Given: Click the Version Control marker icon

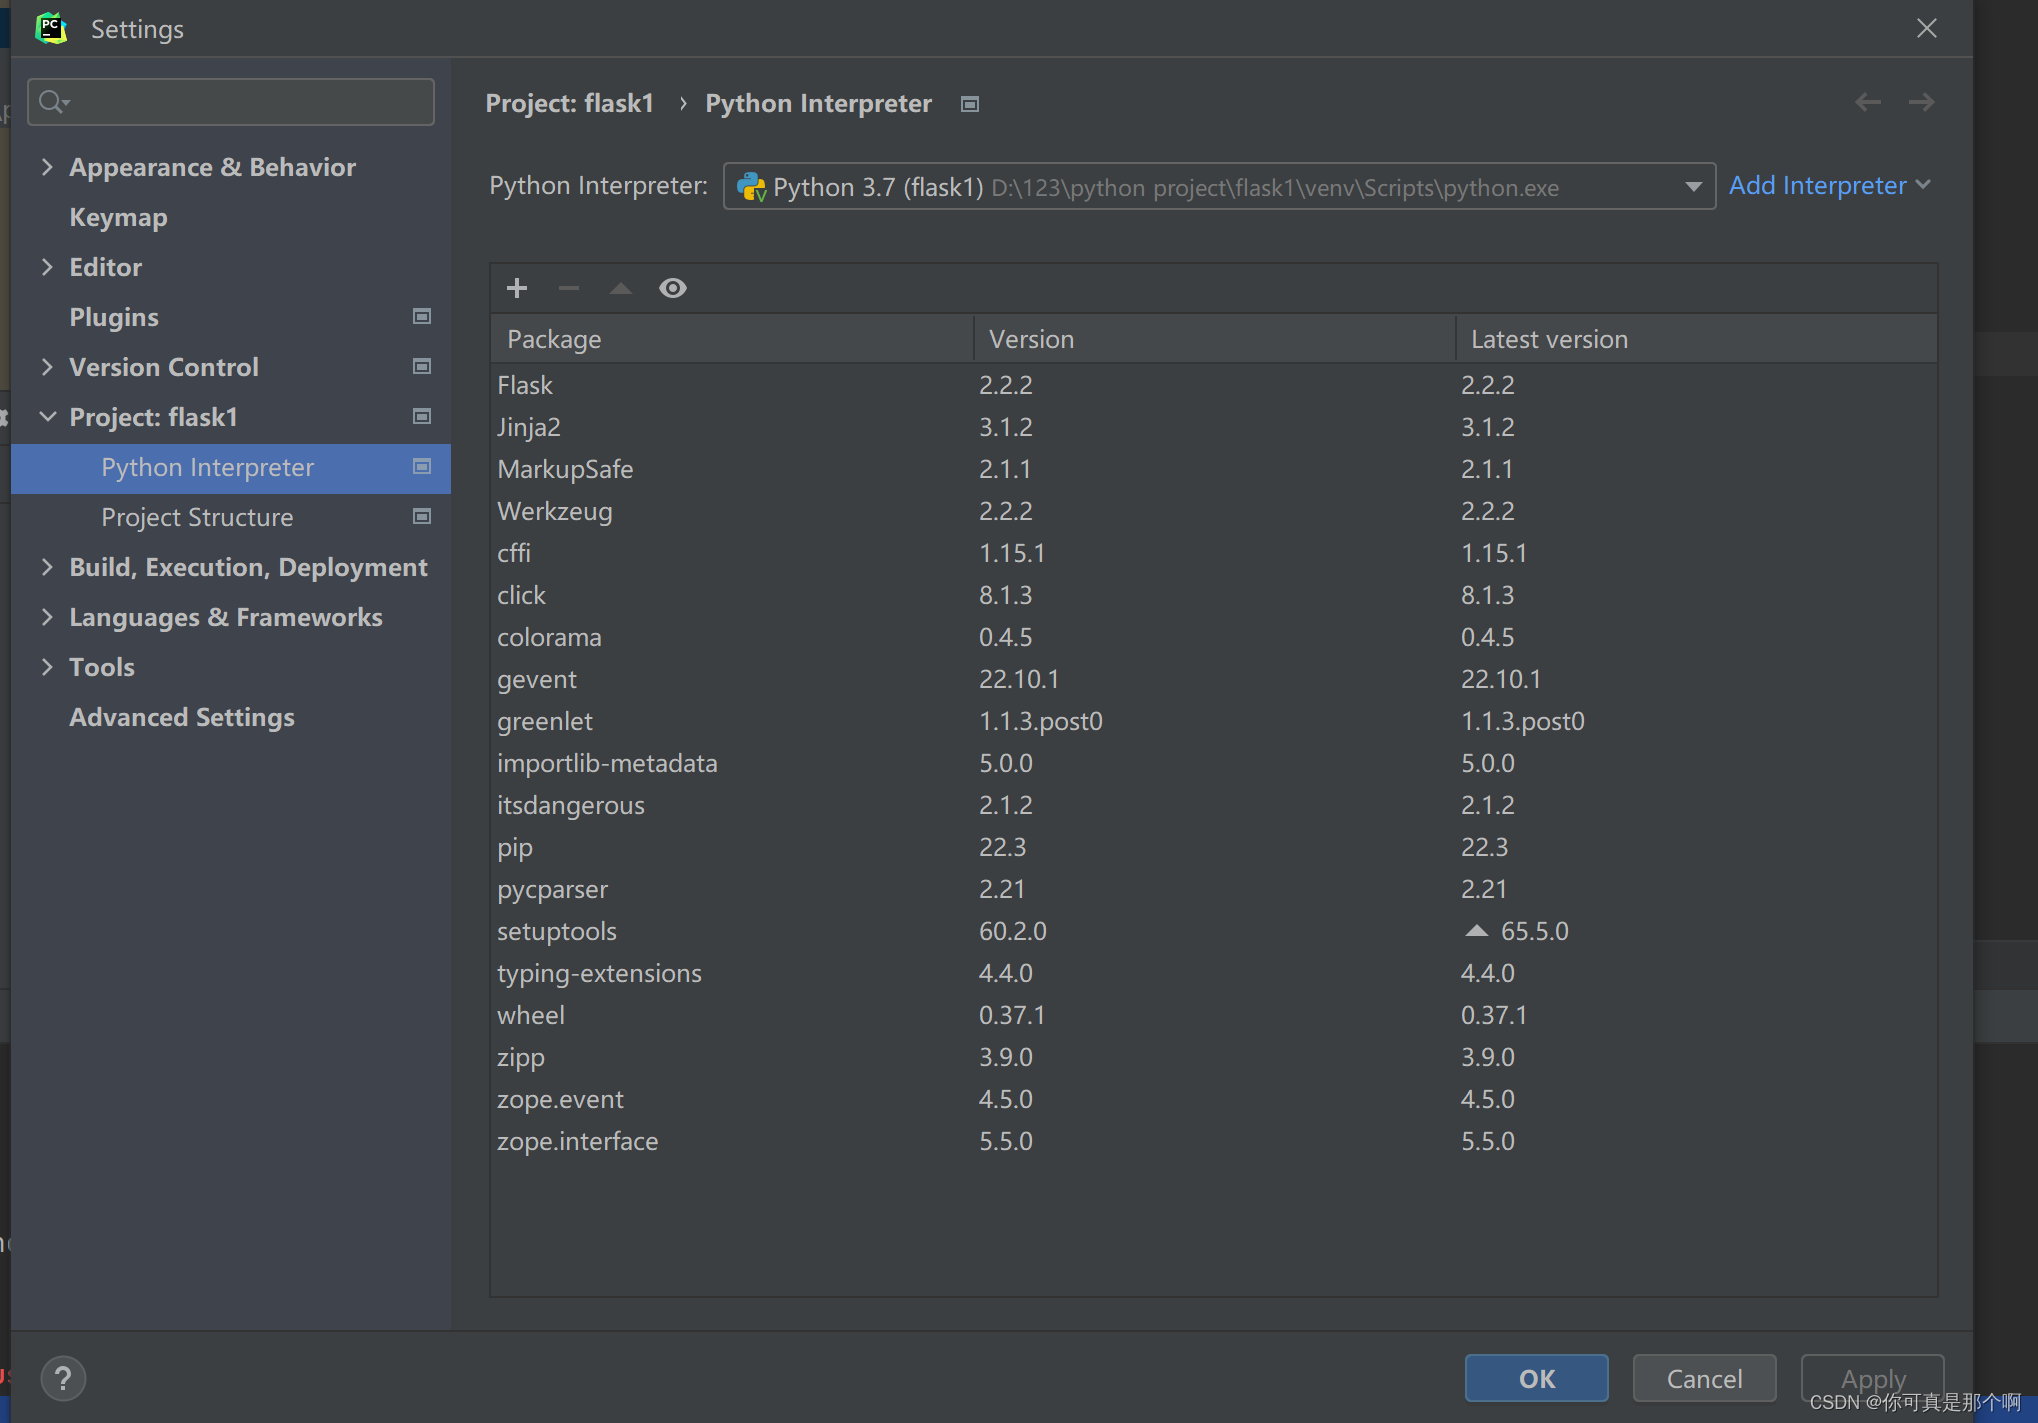Looking at the screenshot, I should tap(422, 366).
